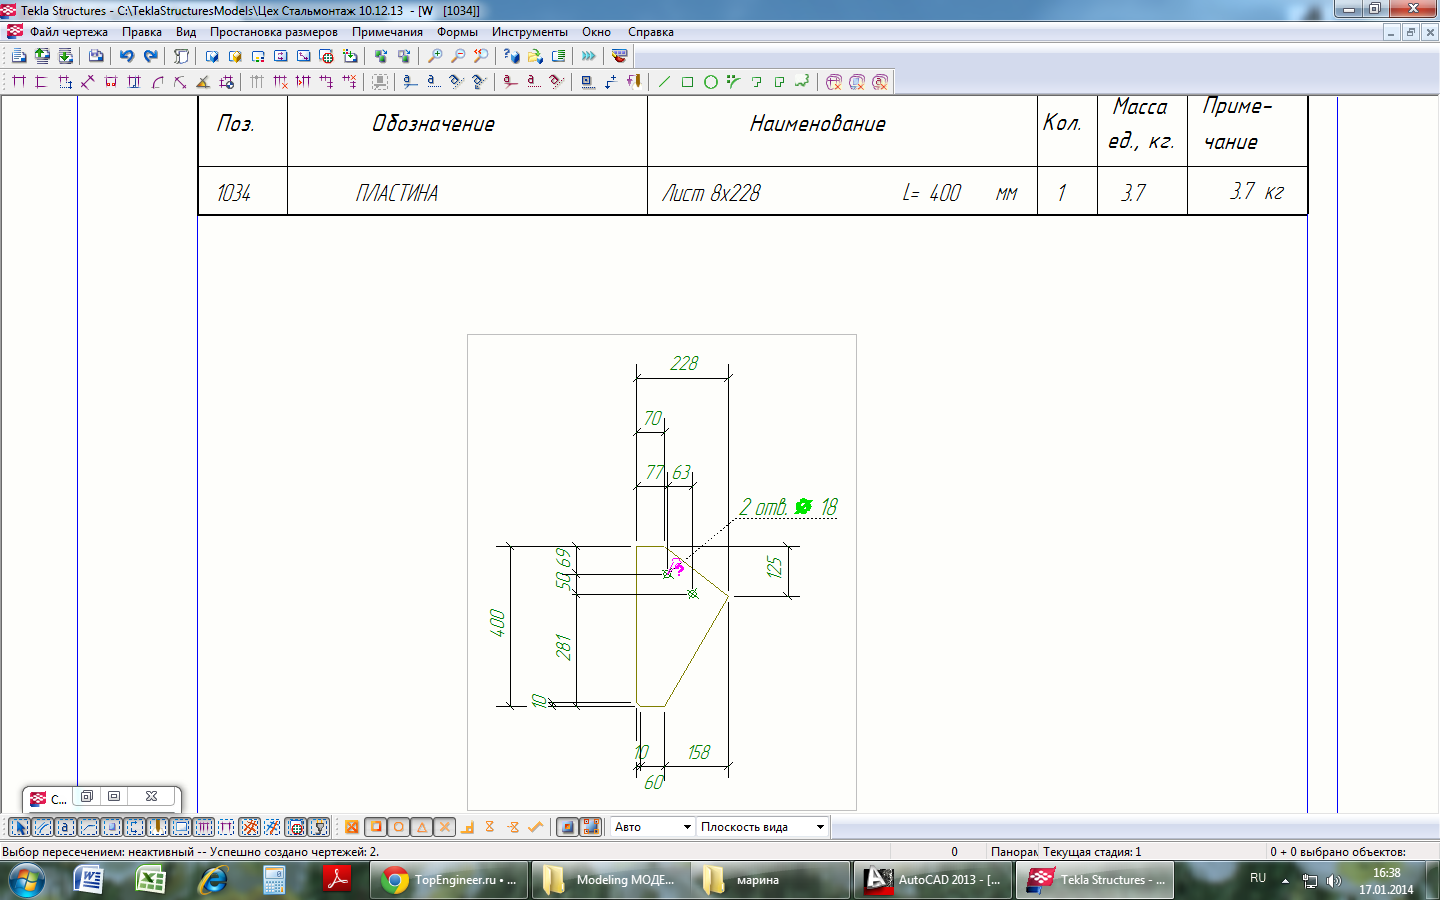Click the zoom in magnifier icon
This screenshot has width=1440, height=900.
point(435,56)
